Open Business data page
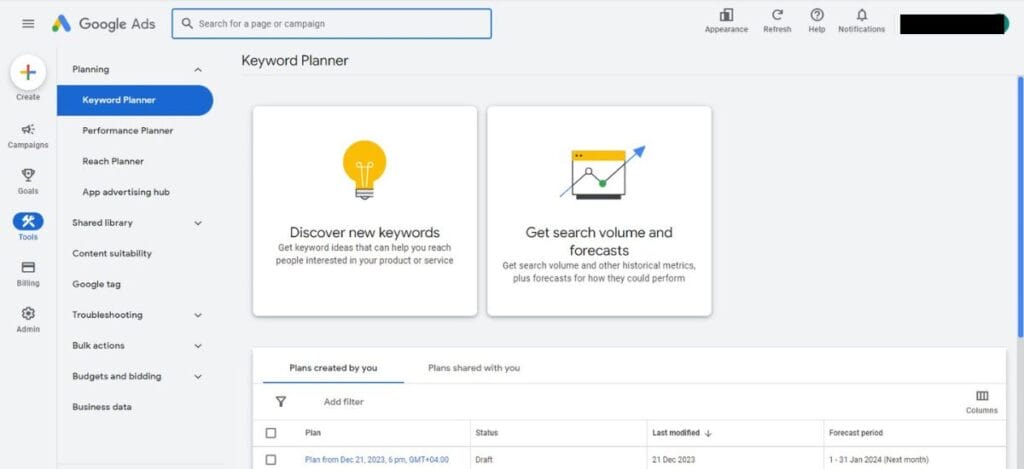Screen dimensions: 1024x469 click(x=102, y=406)
